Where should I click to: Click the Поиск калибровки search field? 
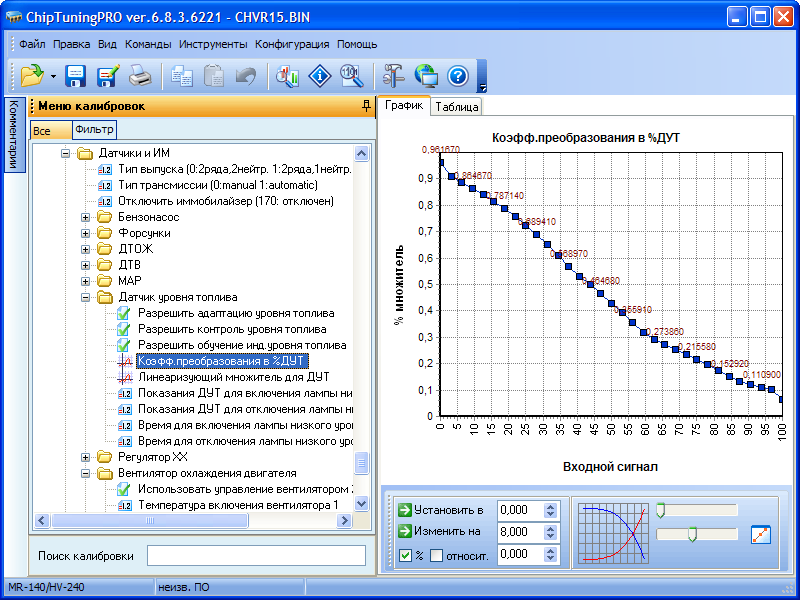coord(256,555)
